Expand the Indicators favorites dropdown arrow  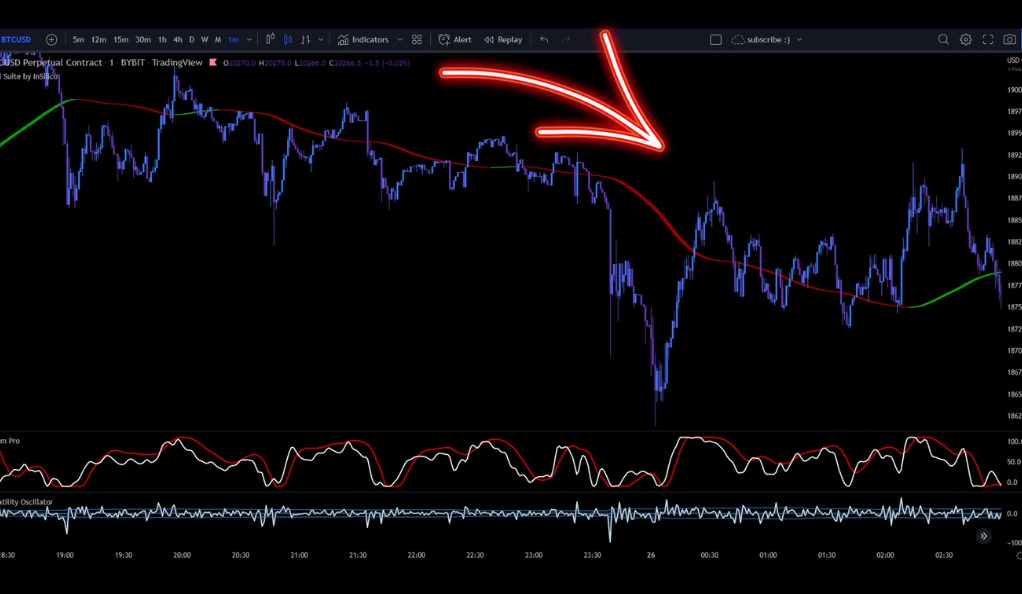tap(400, 40)
